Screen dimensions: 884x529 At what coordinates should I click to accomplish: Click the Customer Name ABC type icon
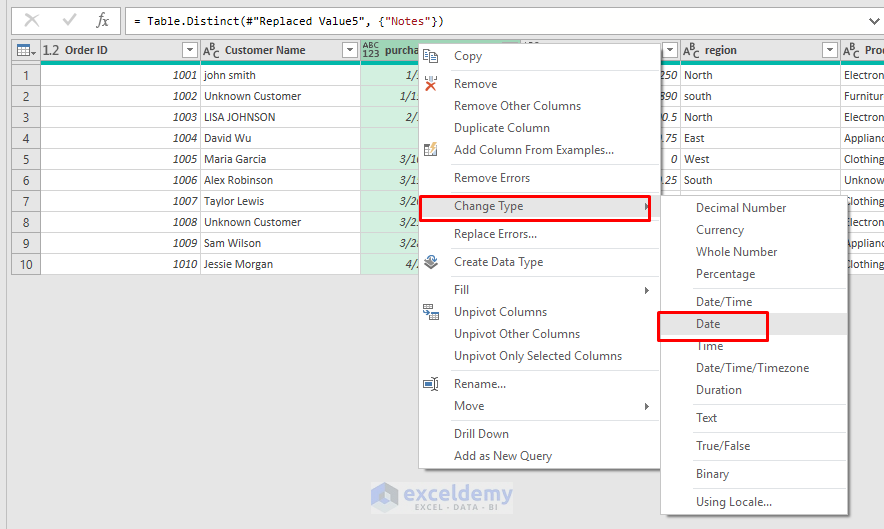click(211, 50)
